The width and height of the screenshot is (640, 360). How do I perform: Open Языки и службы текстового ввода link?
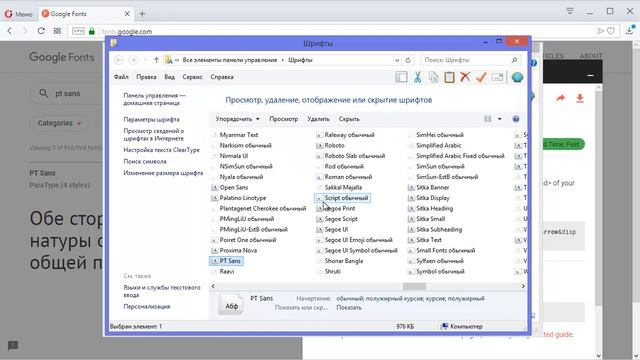(x=162, y=291)
